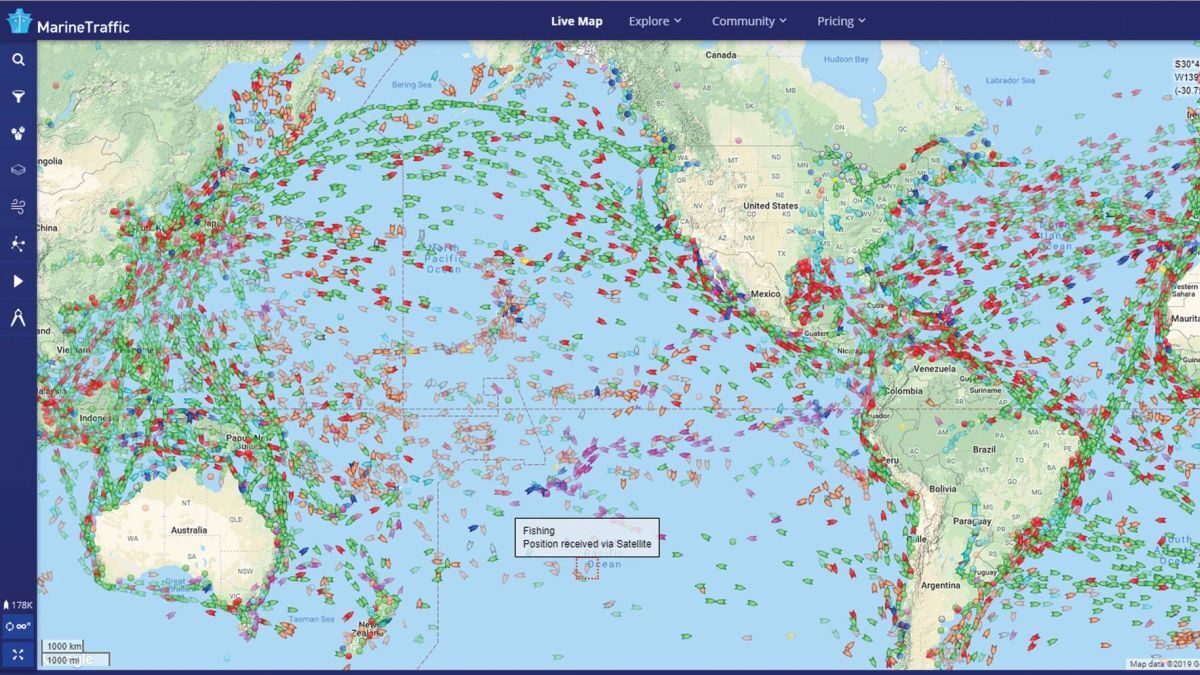
Task: Toggle fullscreen map view button
Action: (18, 654)
